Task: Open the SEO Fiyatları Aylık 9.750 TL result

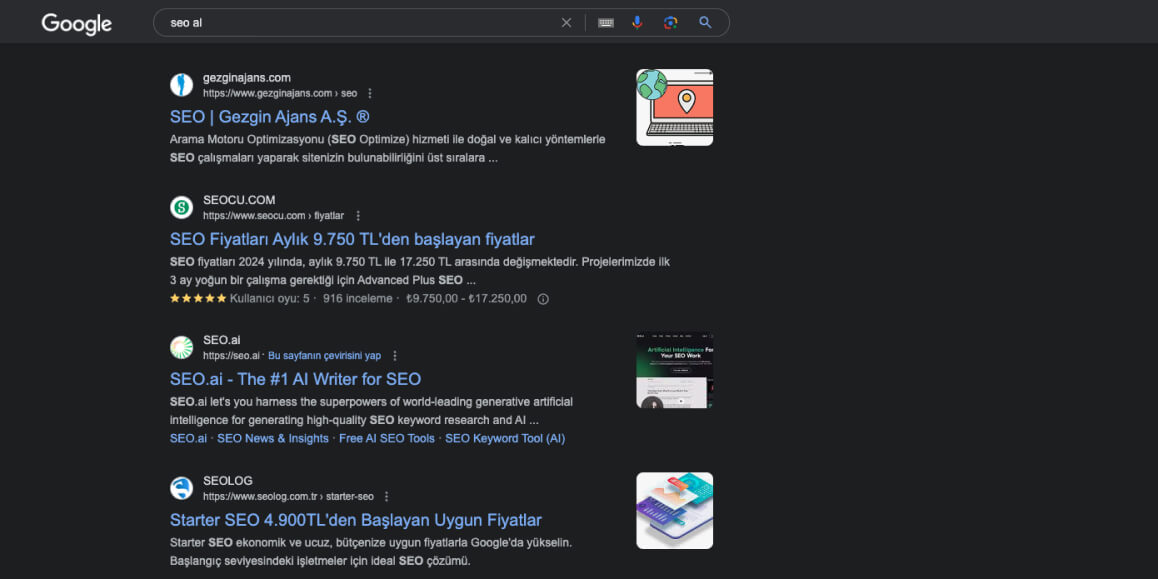Action: click(352, 239)
